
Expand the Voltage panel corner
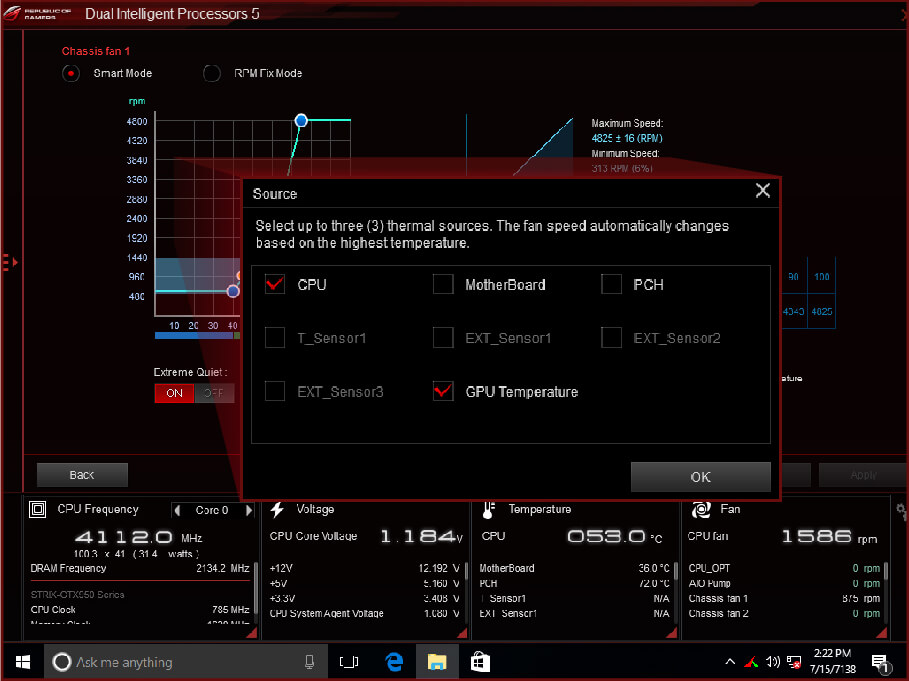[x=462, y=633]
